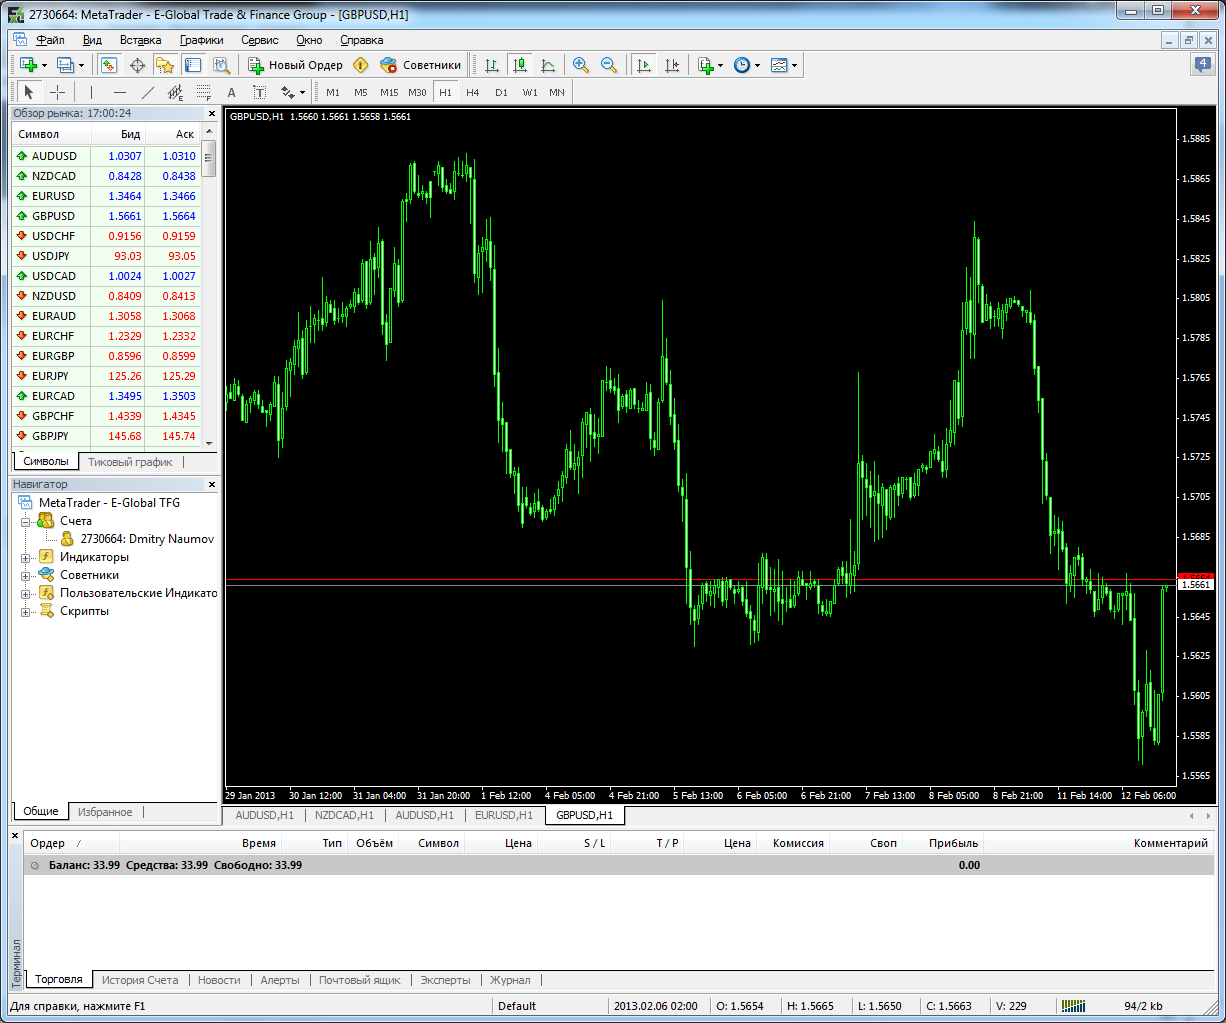Set timeframe to H4

[x=473, y=92]
